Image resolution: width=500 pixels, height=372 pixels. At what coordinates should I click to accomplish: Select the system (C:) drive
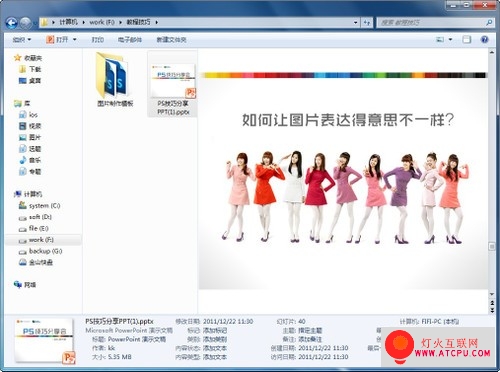[40, 206]
